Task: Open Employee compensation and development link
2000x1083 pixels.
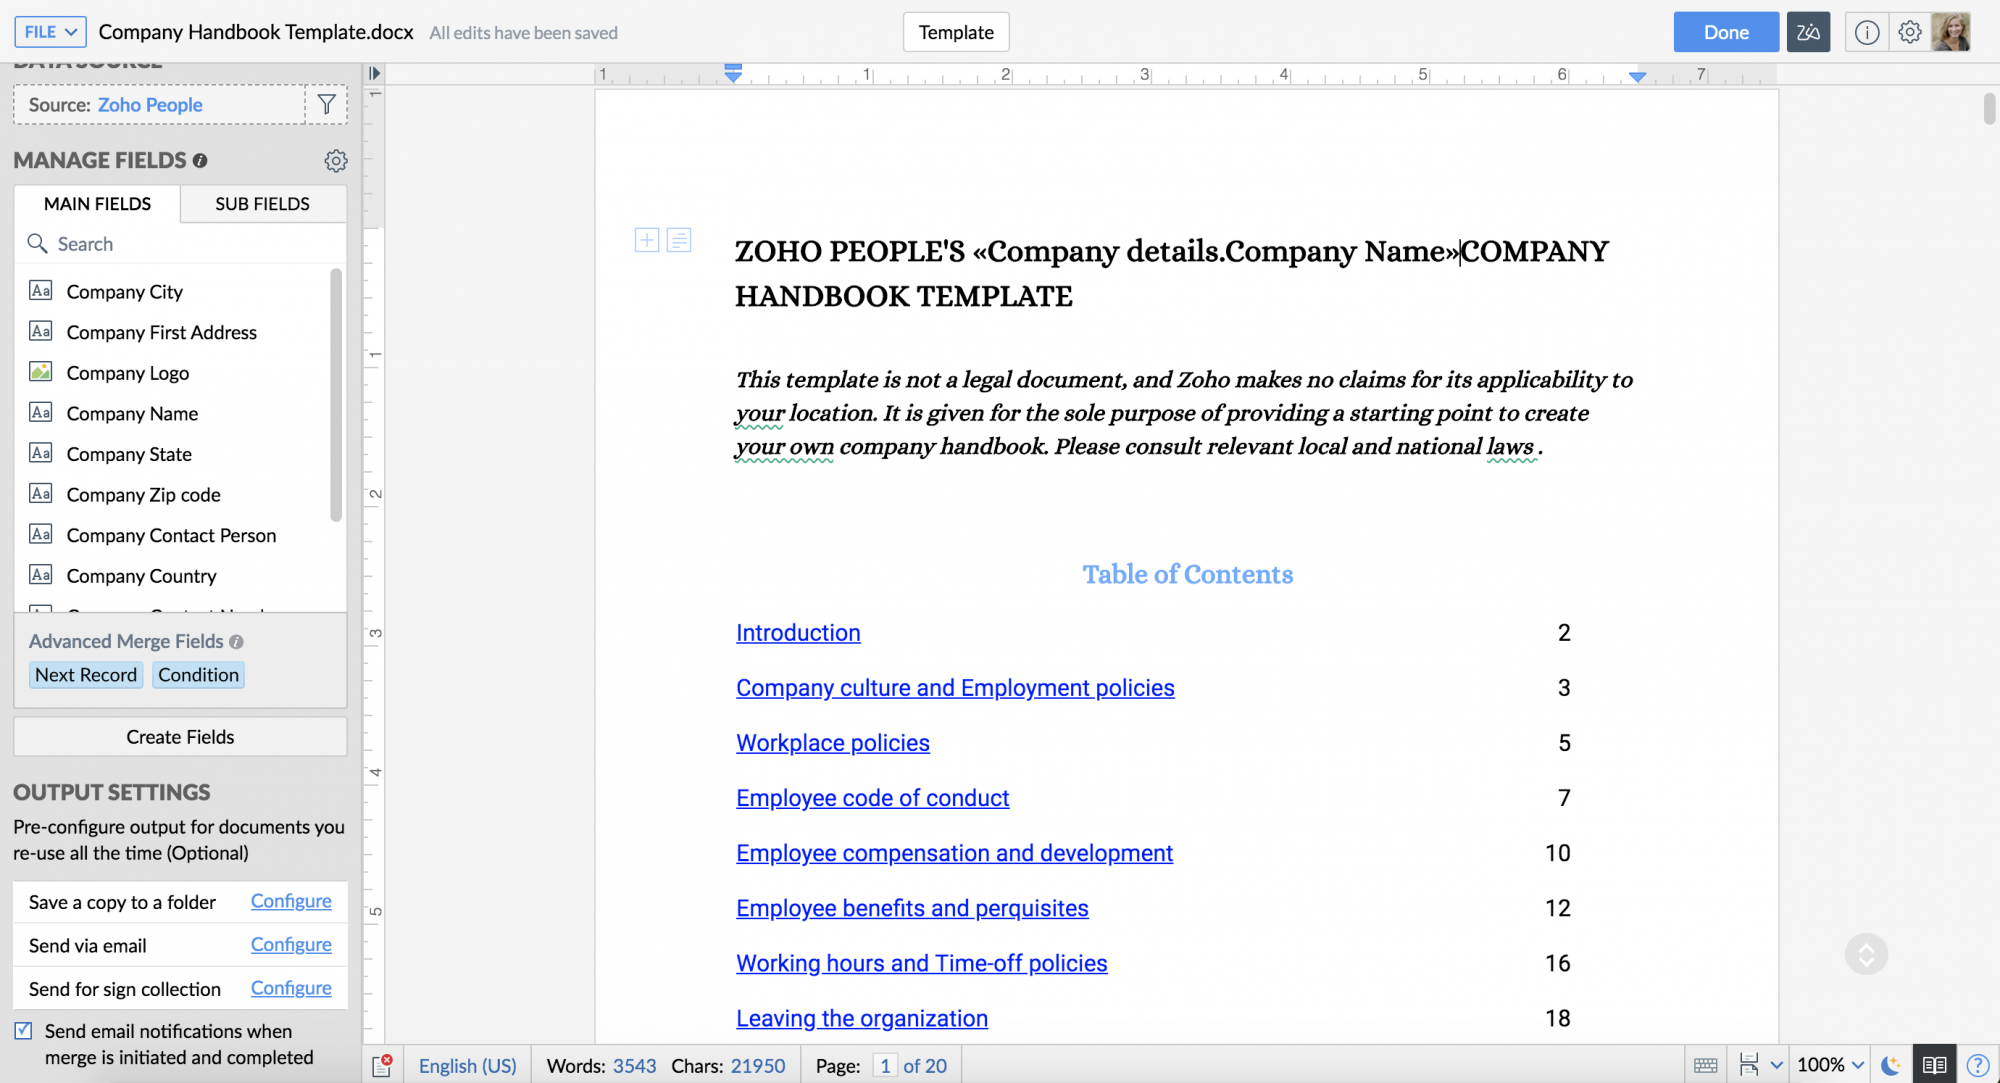Action: (x=954, y=853)
